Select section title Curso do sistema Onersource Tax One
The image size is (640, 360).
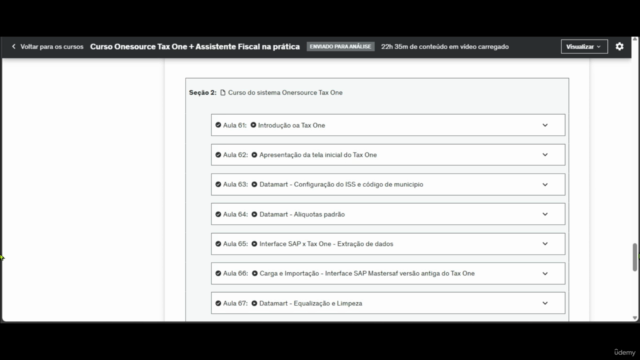(285, 93)
